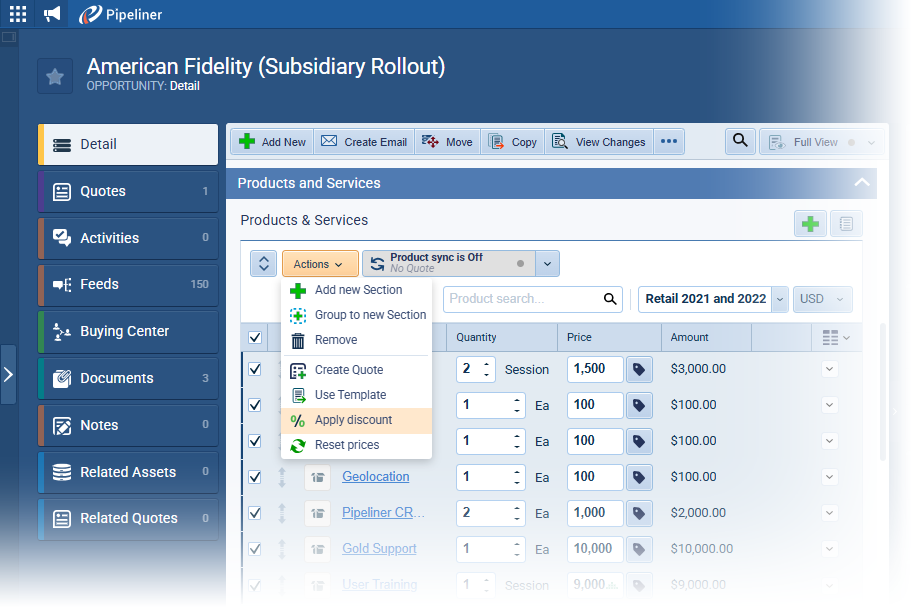Click the search magnifier in toolbar

point(739,141)
